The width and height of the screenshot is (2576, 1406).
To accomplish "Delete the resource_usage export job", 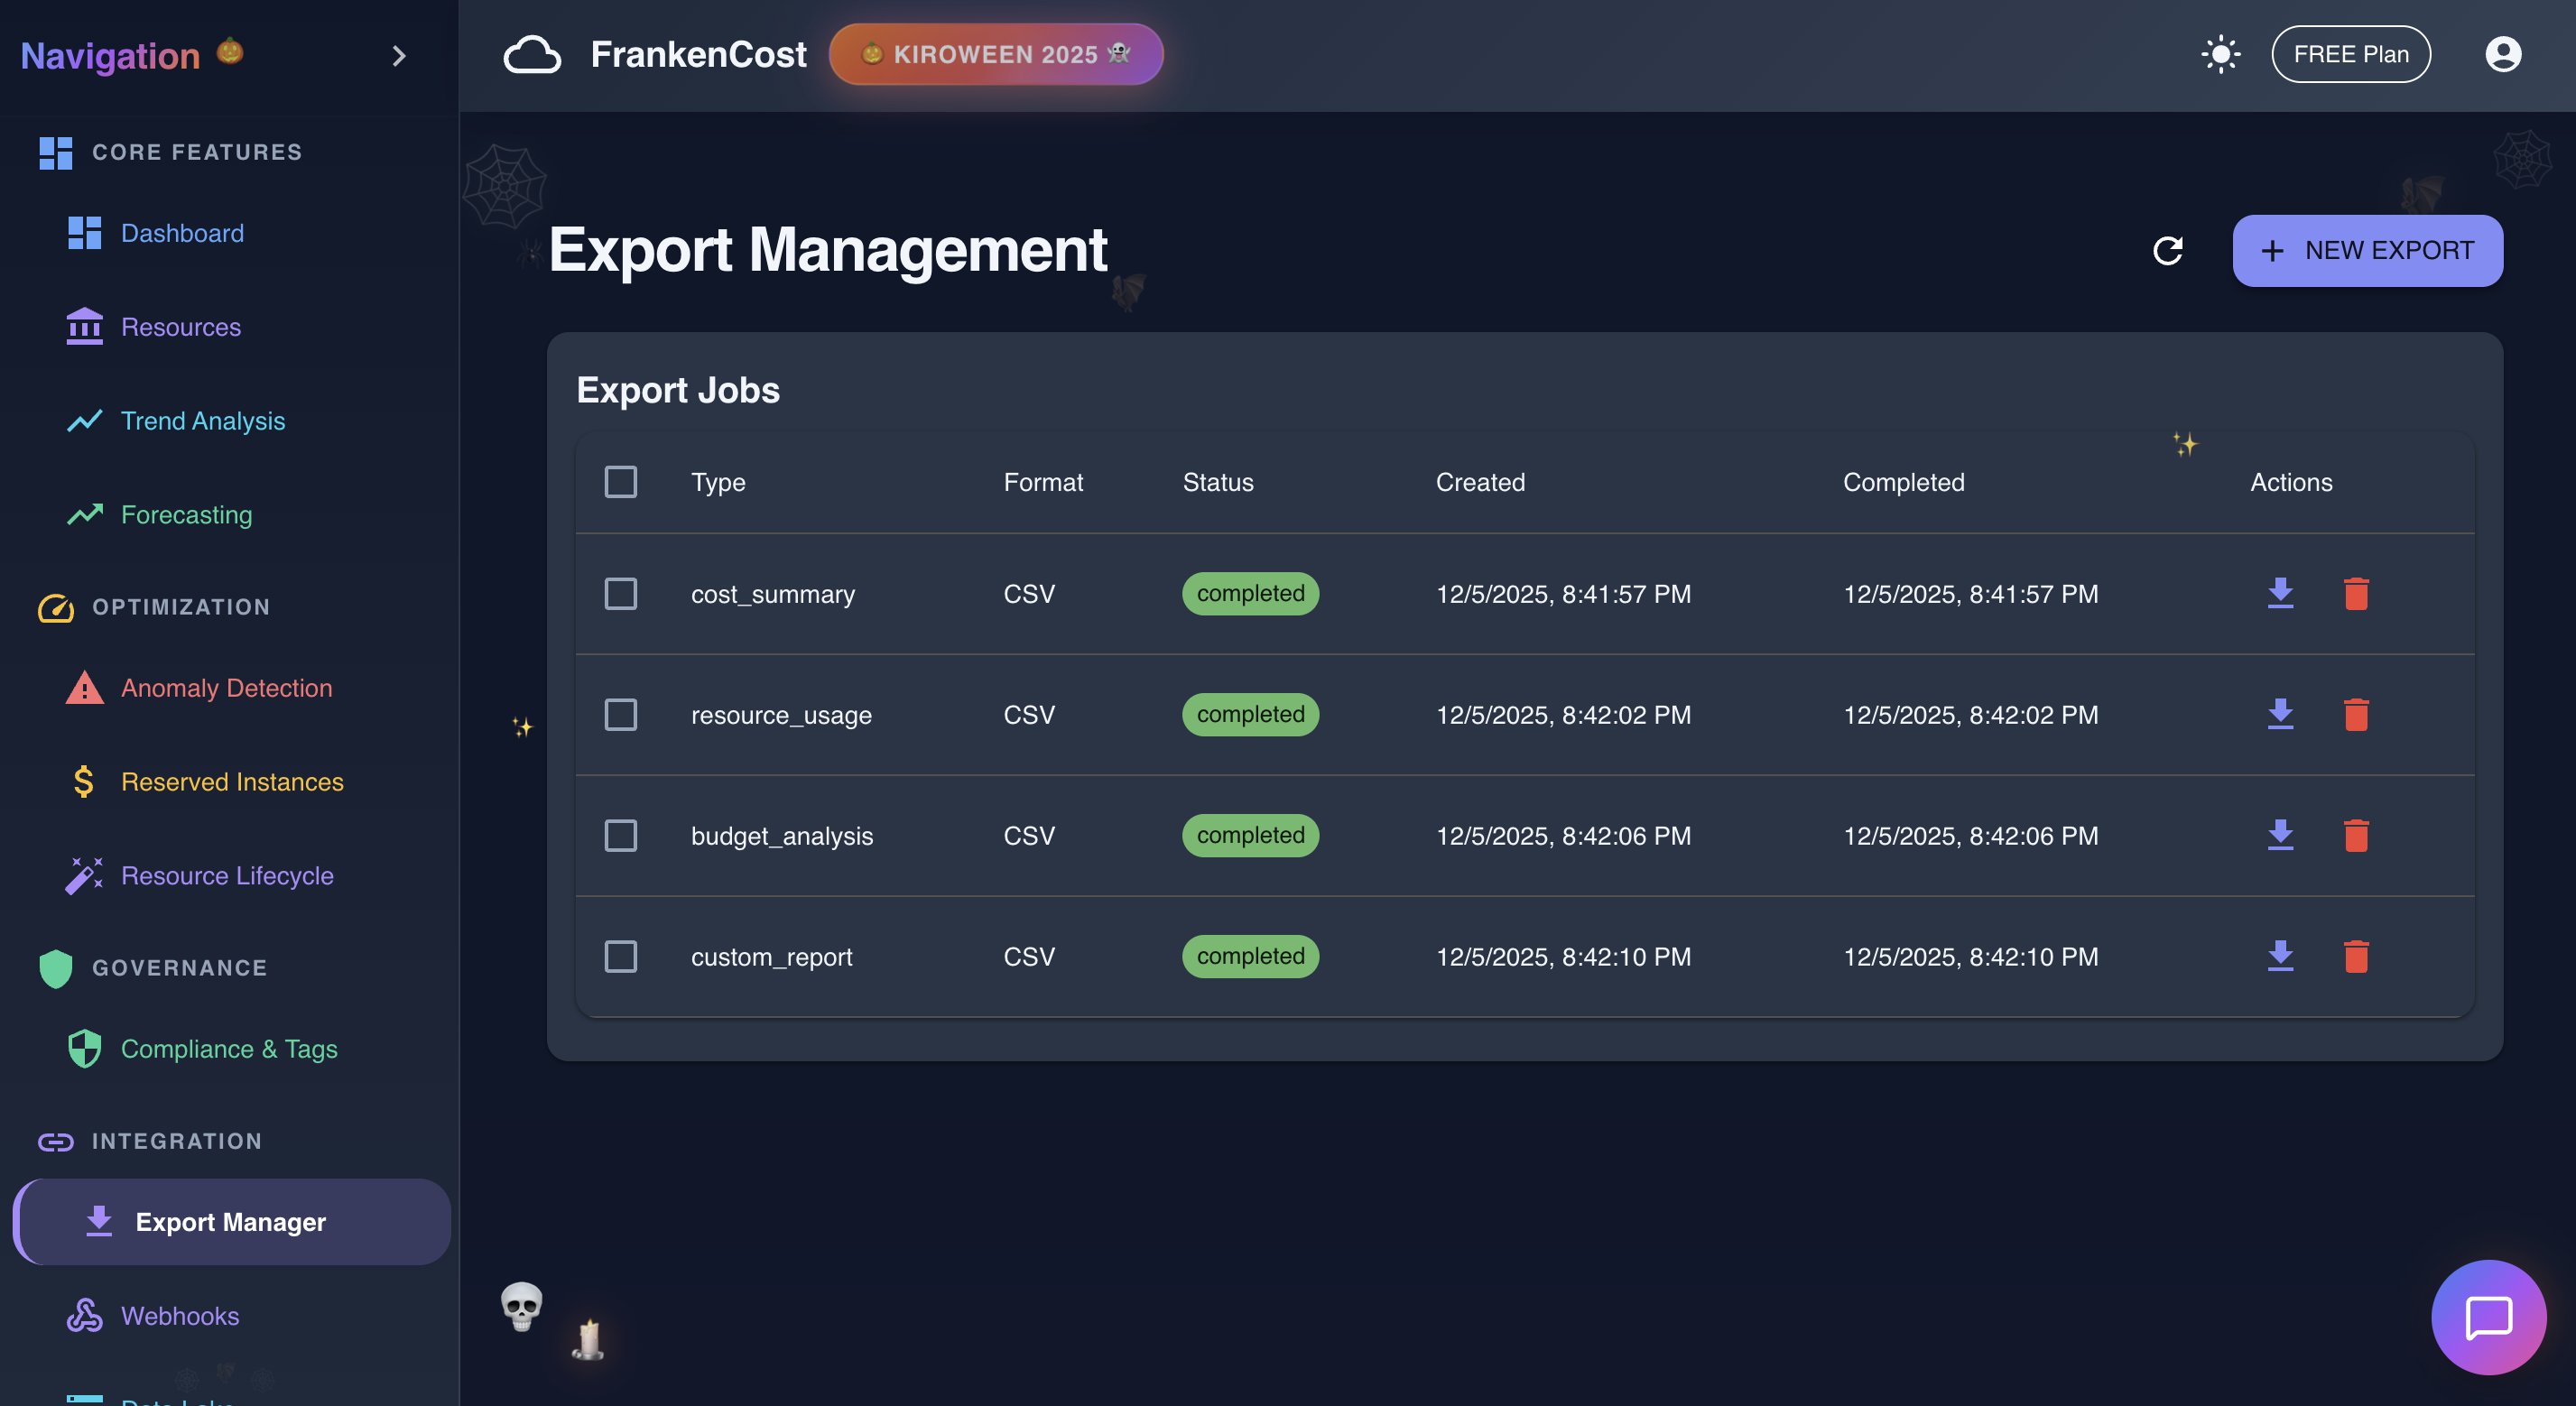I will pyautogui.click(x=2356, y=715).
